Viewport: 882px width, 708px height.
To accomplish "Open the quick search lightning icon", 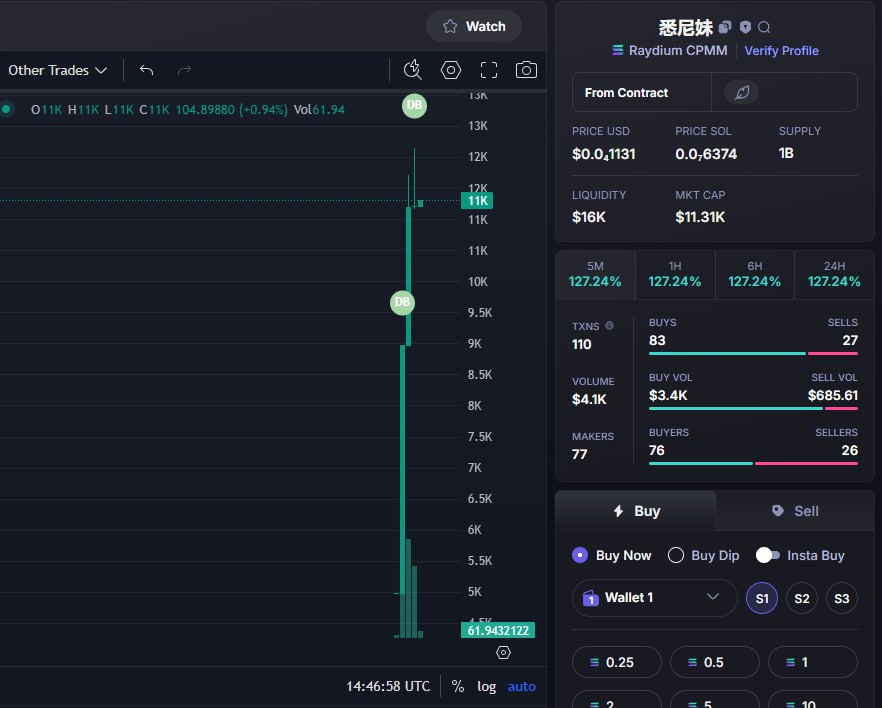I will click(413, 70).
